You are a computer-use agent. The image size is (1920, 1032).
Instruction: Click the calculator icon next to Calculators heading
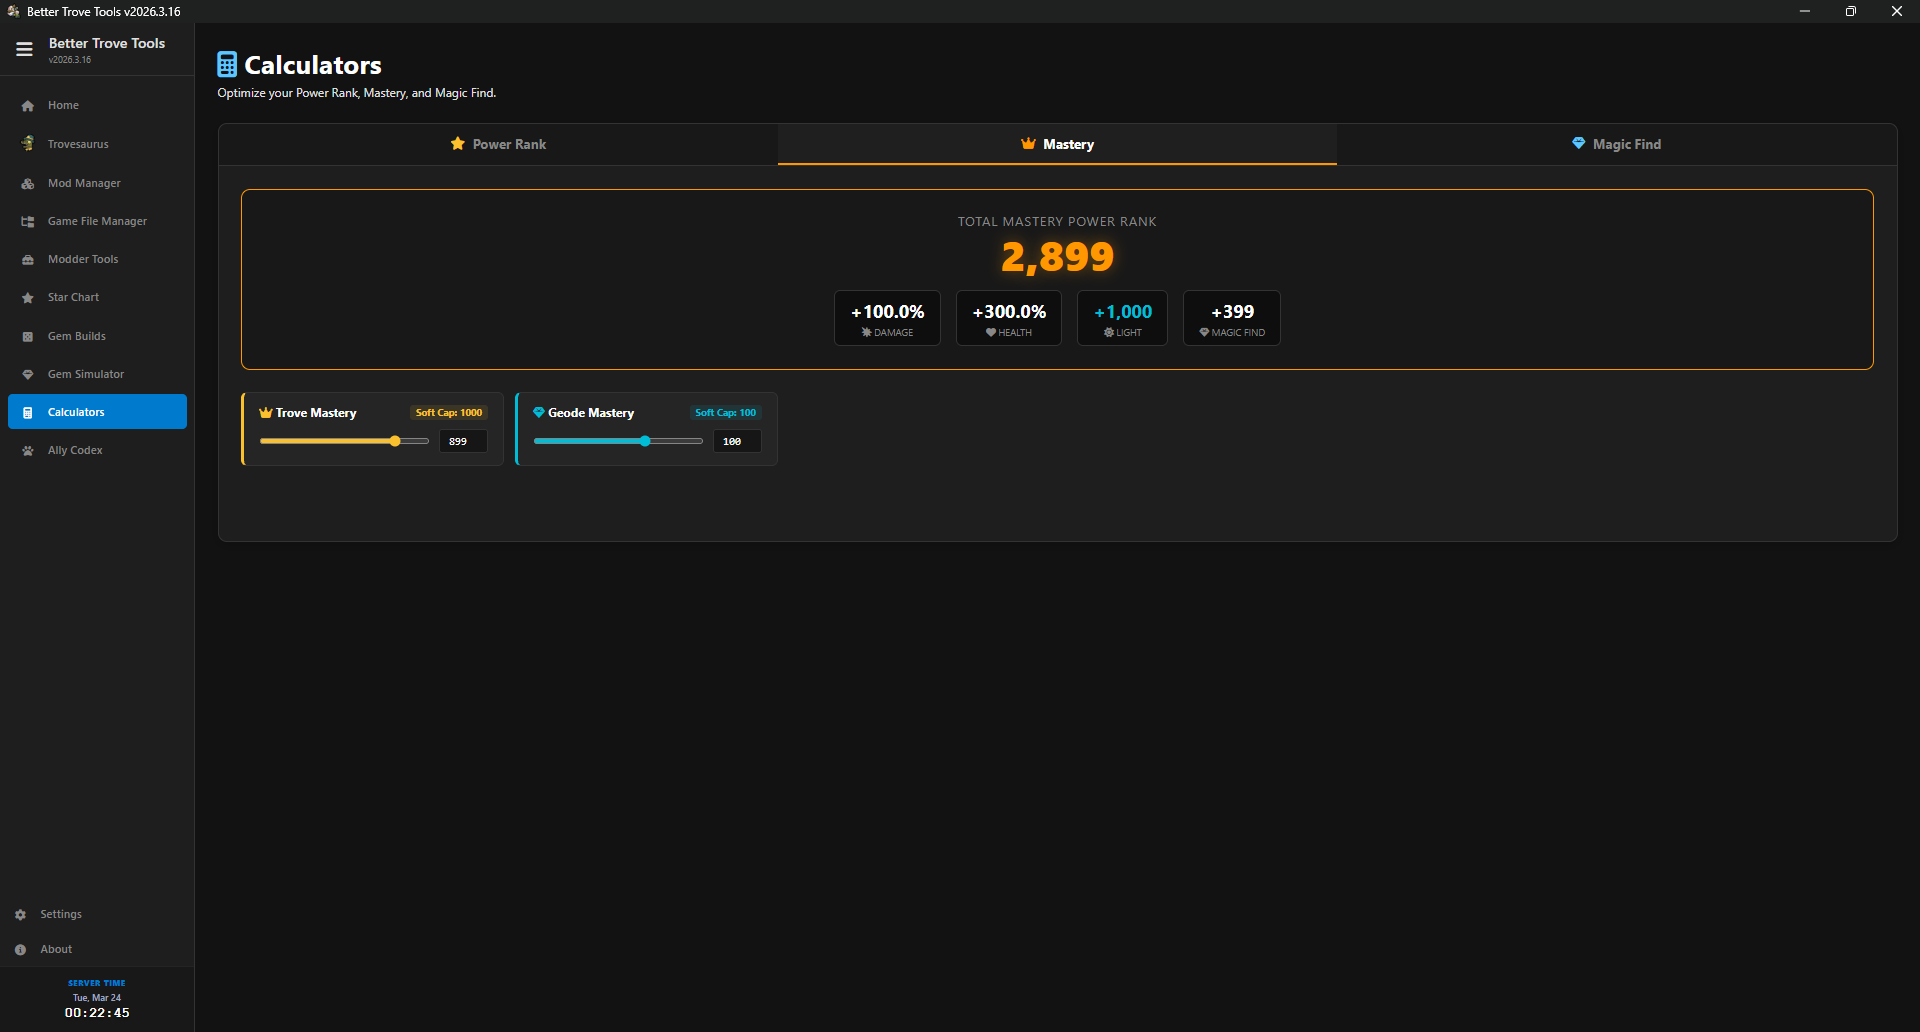226,63
